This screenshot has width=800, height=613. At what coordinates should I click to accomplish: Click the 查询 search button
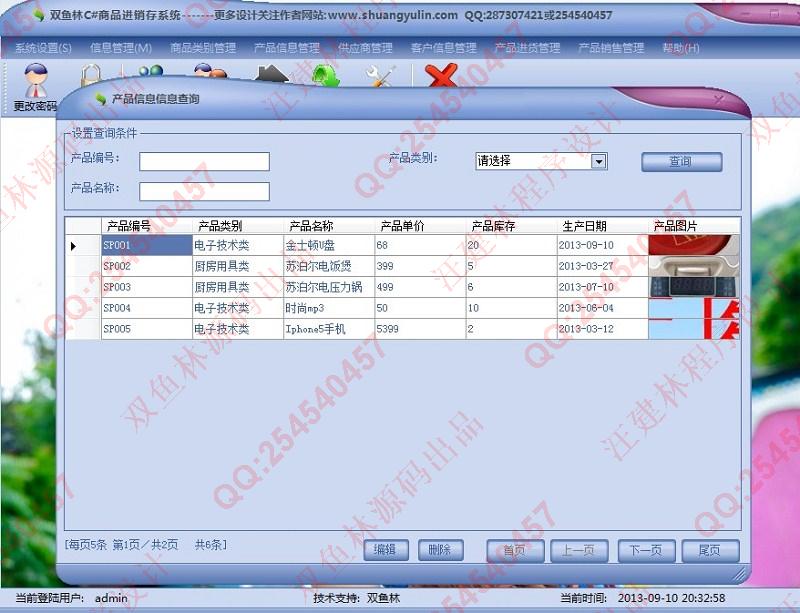point(681,162)
